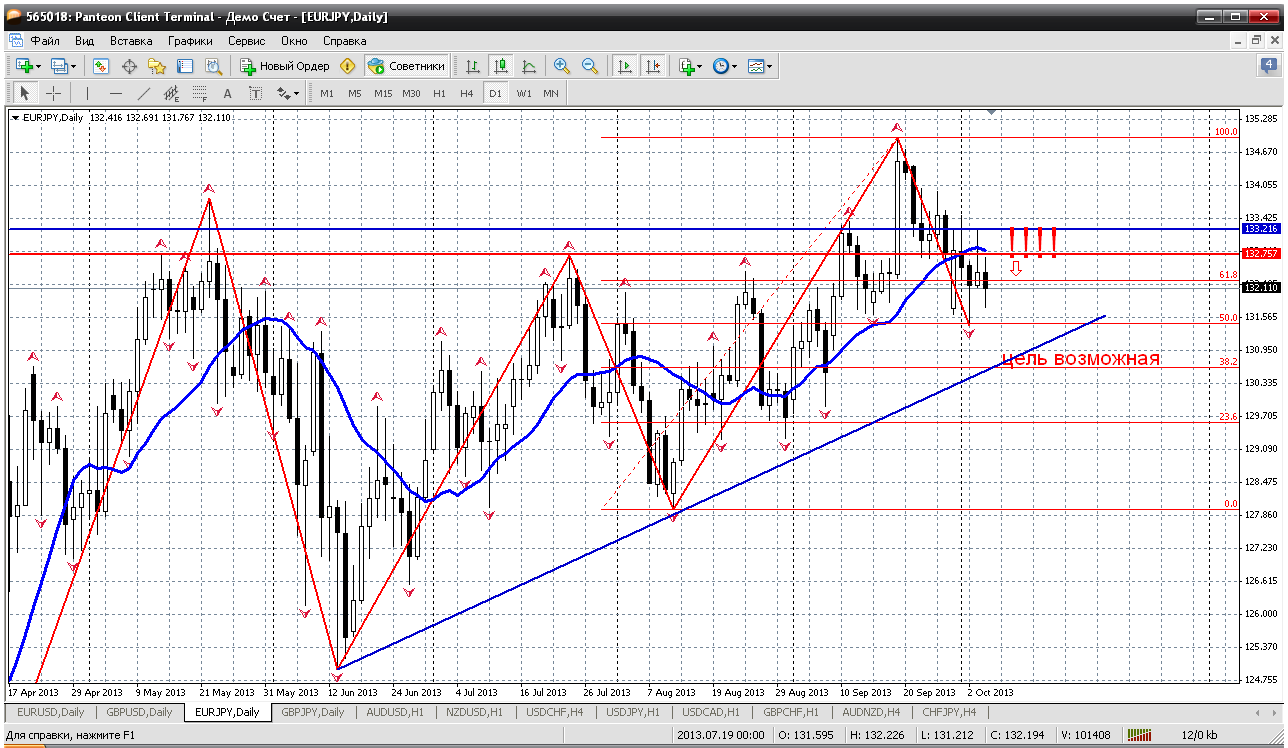Switch to the EURUSD,Daily chart tab
Image resolution: width=1288 pixels, height=748 pixels.
coord(50,712)
